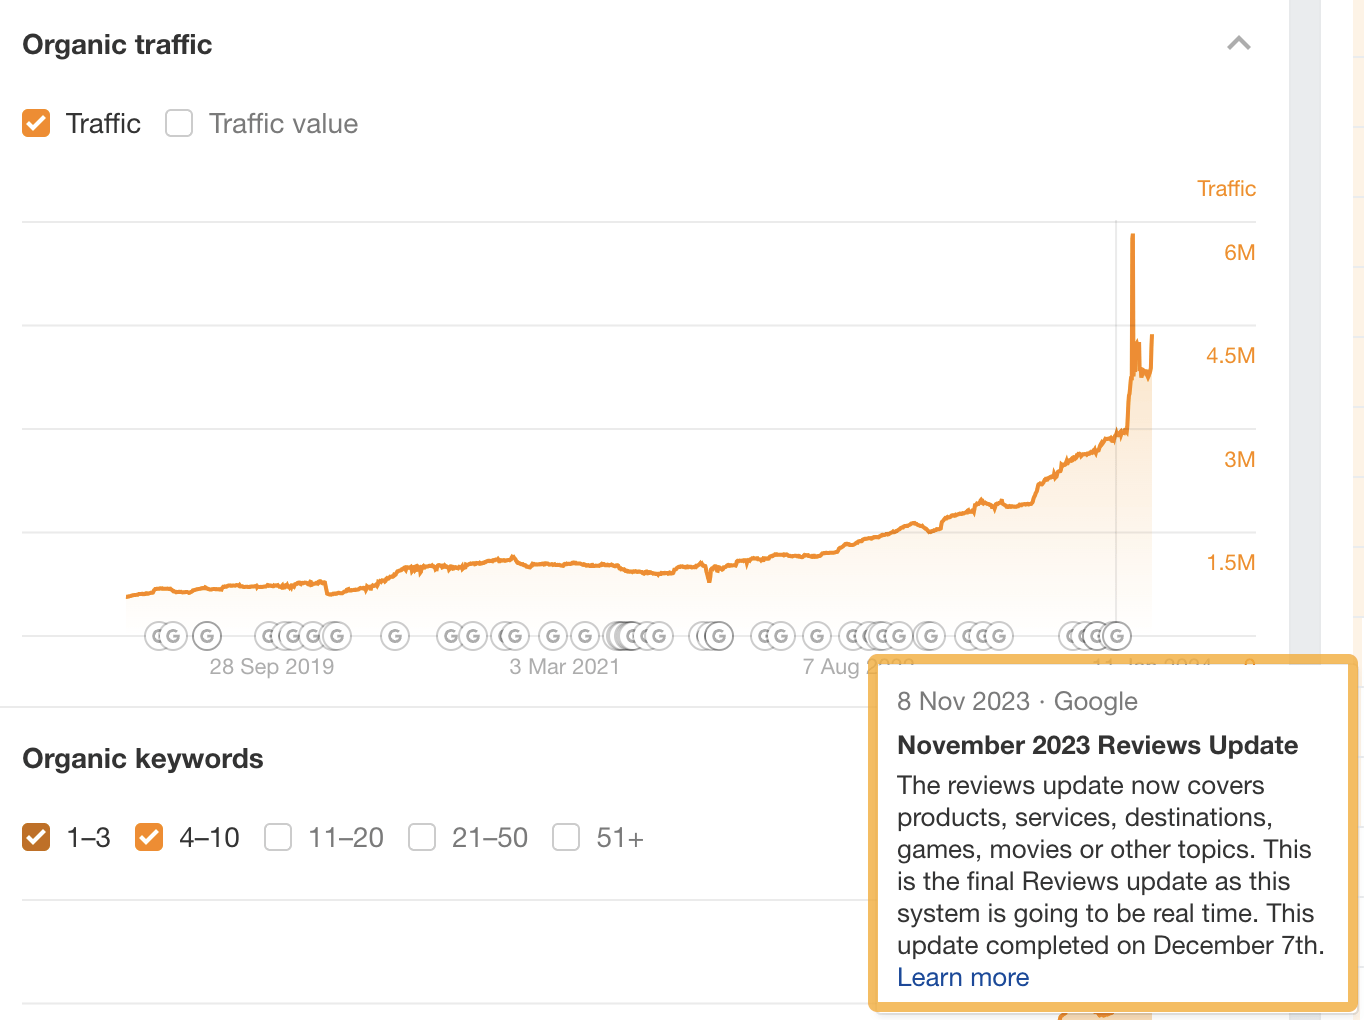Enable the 51+ keywords checkbox

tap(566, 837)
